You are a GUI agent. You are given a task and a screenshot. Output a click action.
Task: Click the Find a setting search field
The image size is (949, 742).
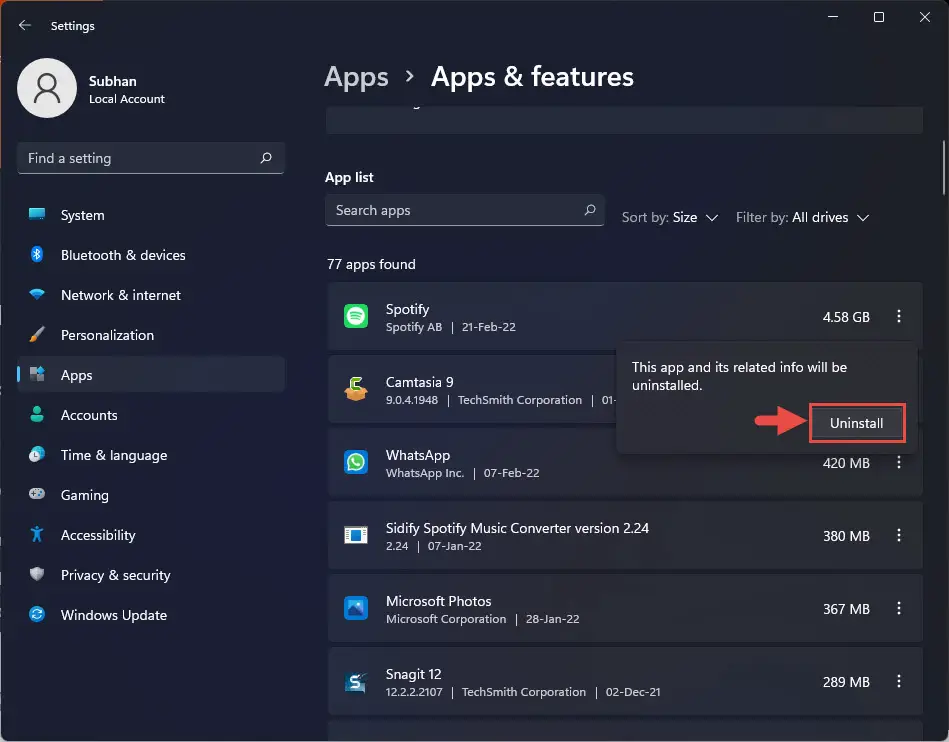point(151,158)
